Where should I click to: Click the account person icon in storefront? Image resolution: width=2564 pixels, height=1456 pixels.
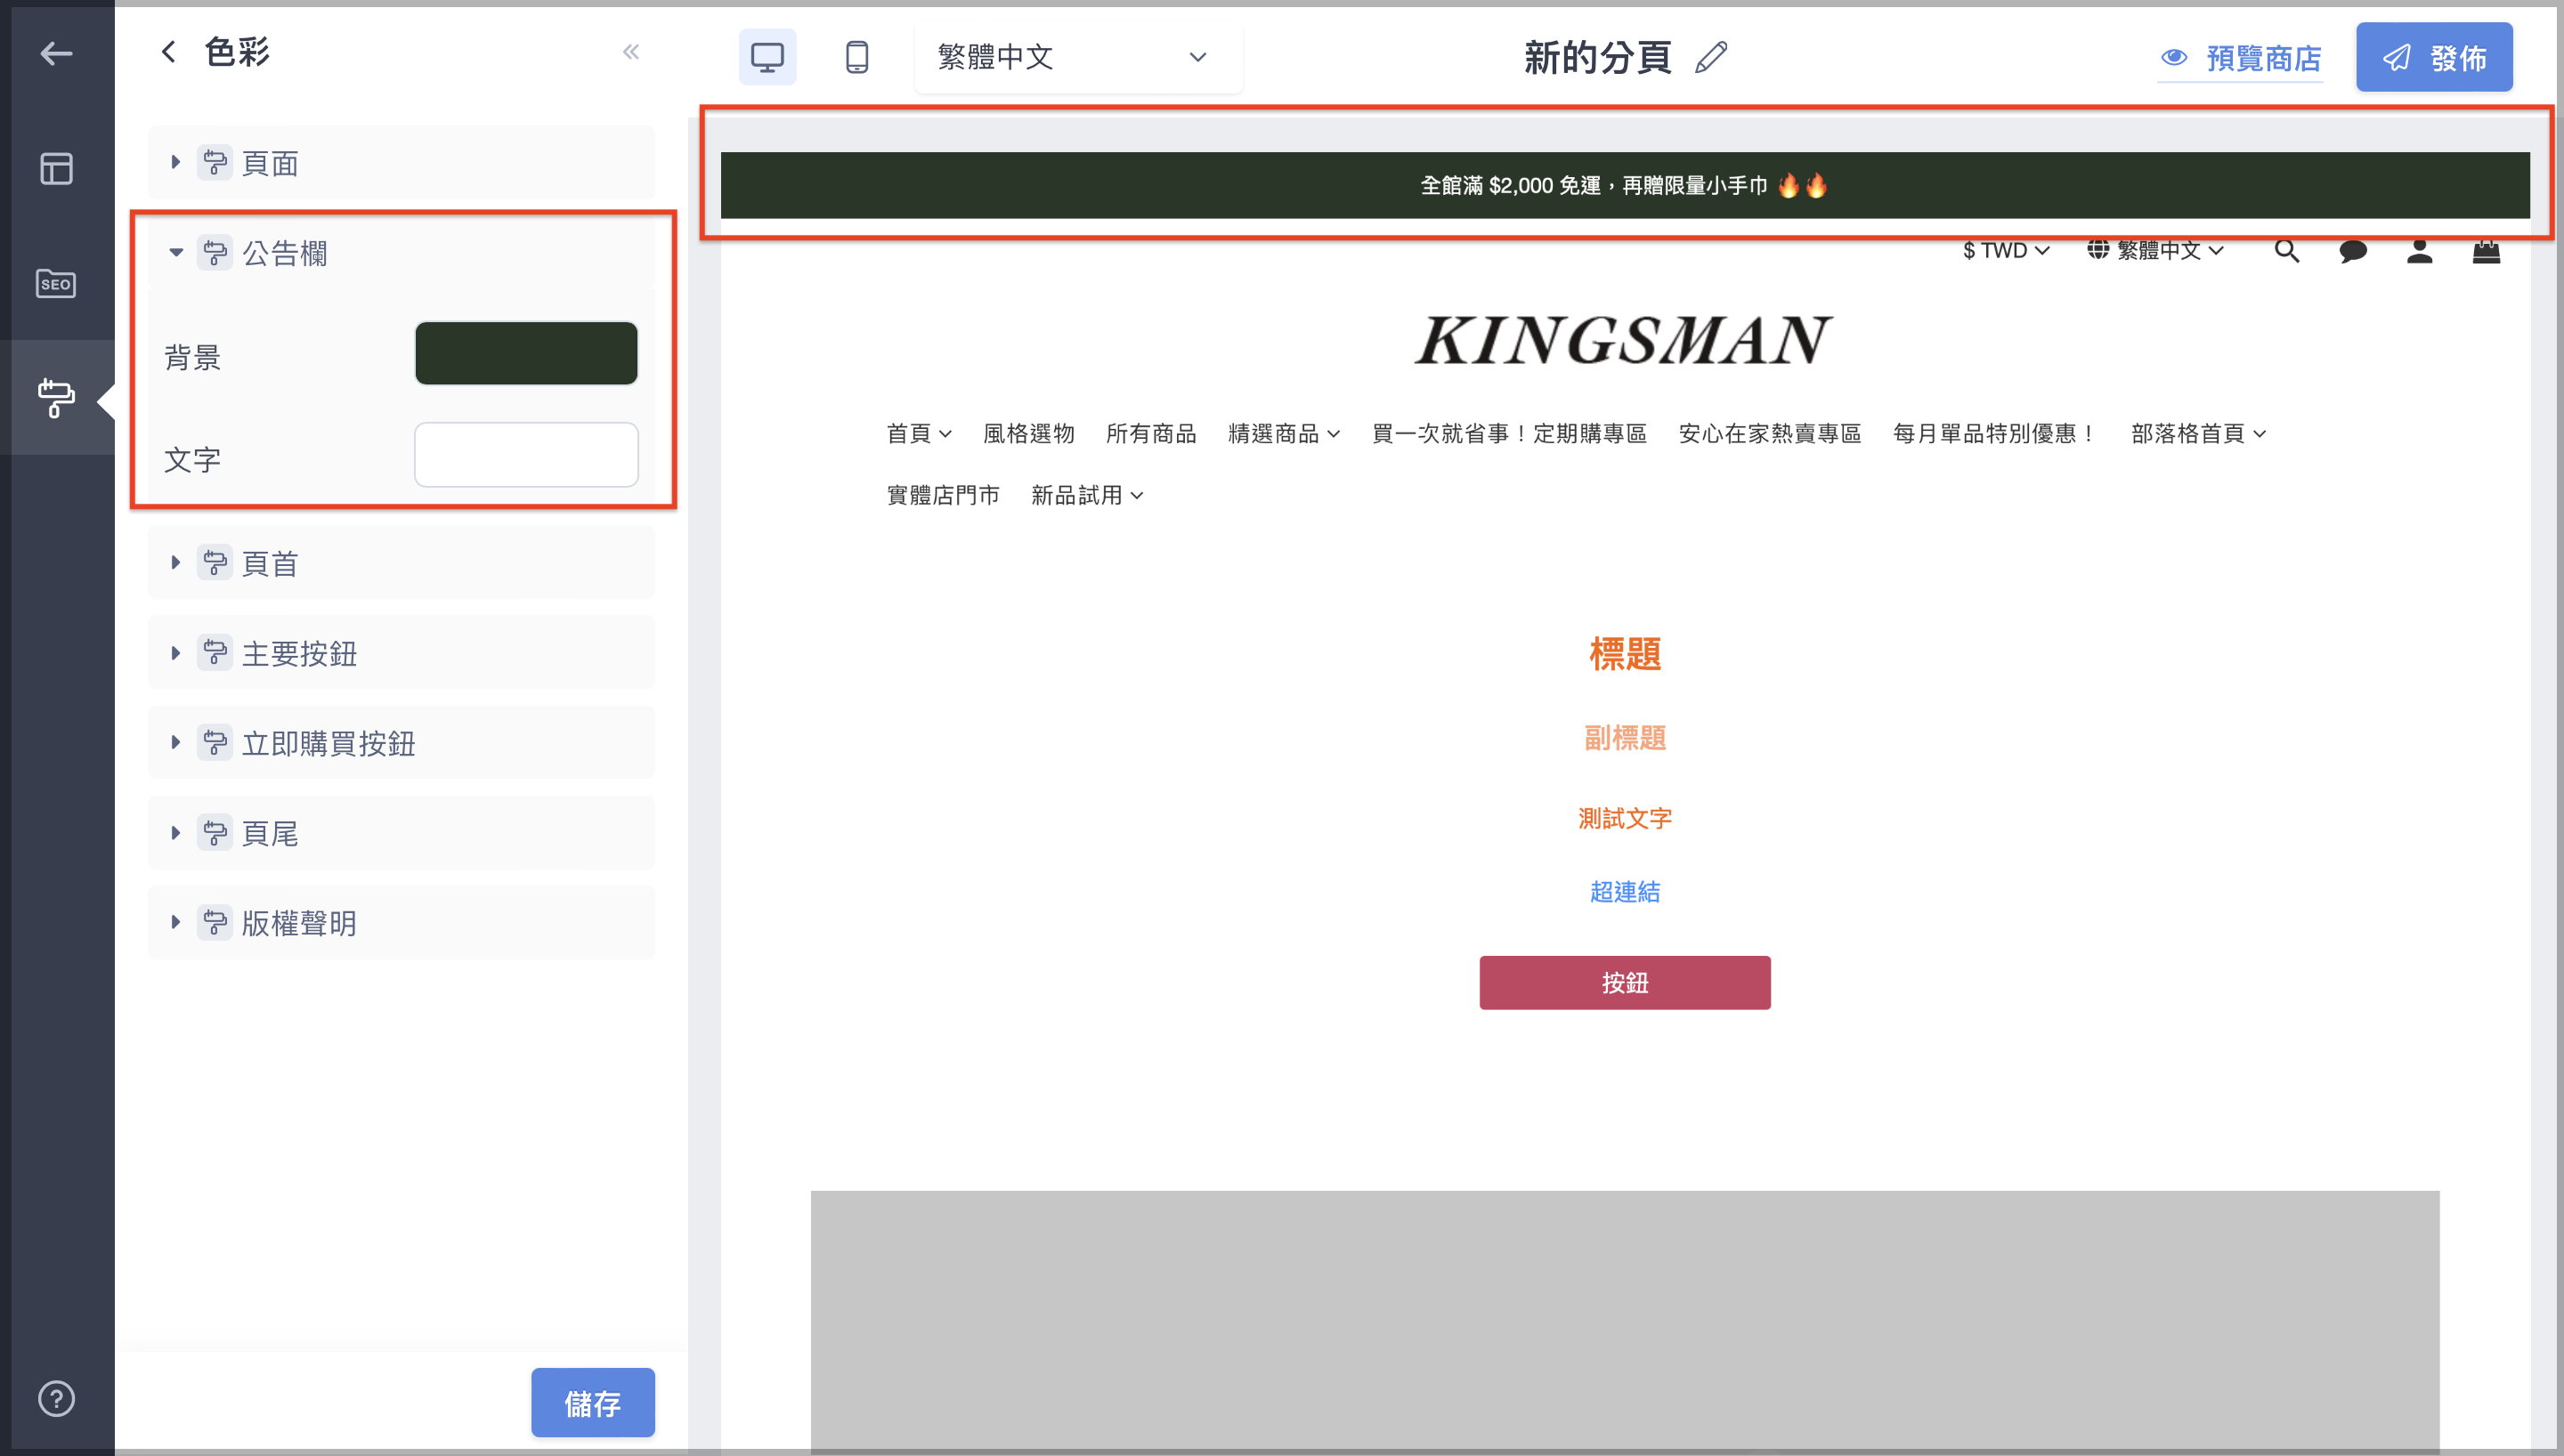[x=2419, y=250]
